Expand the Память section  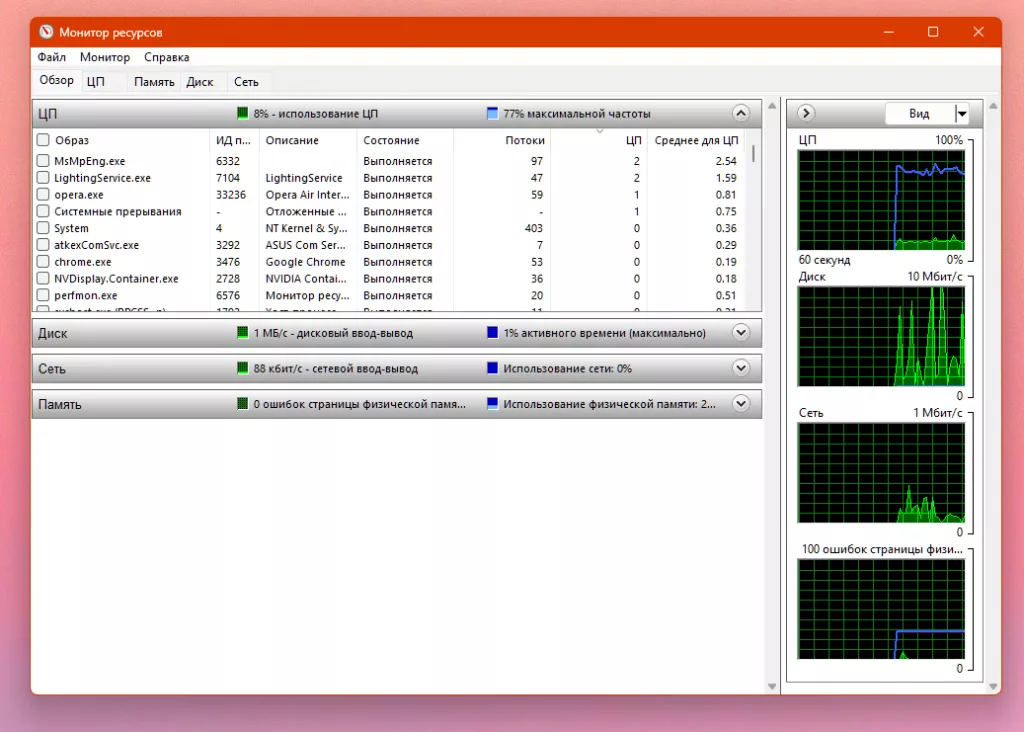point(740,405)
